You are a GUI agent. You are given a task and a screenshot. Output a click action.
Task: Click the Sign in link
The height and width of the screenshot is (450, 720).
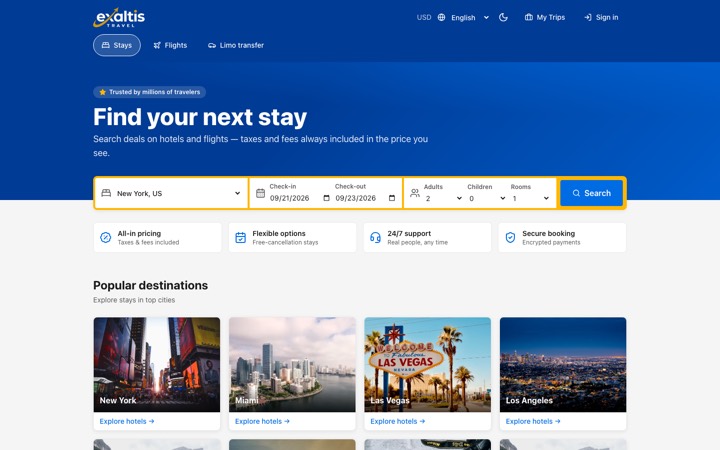(601, 17)
